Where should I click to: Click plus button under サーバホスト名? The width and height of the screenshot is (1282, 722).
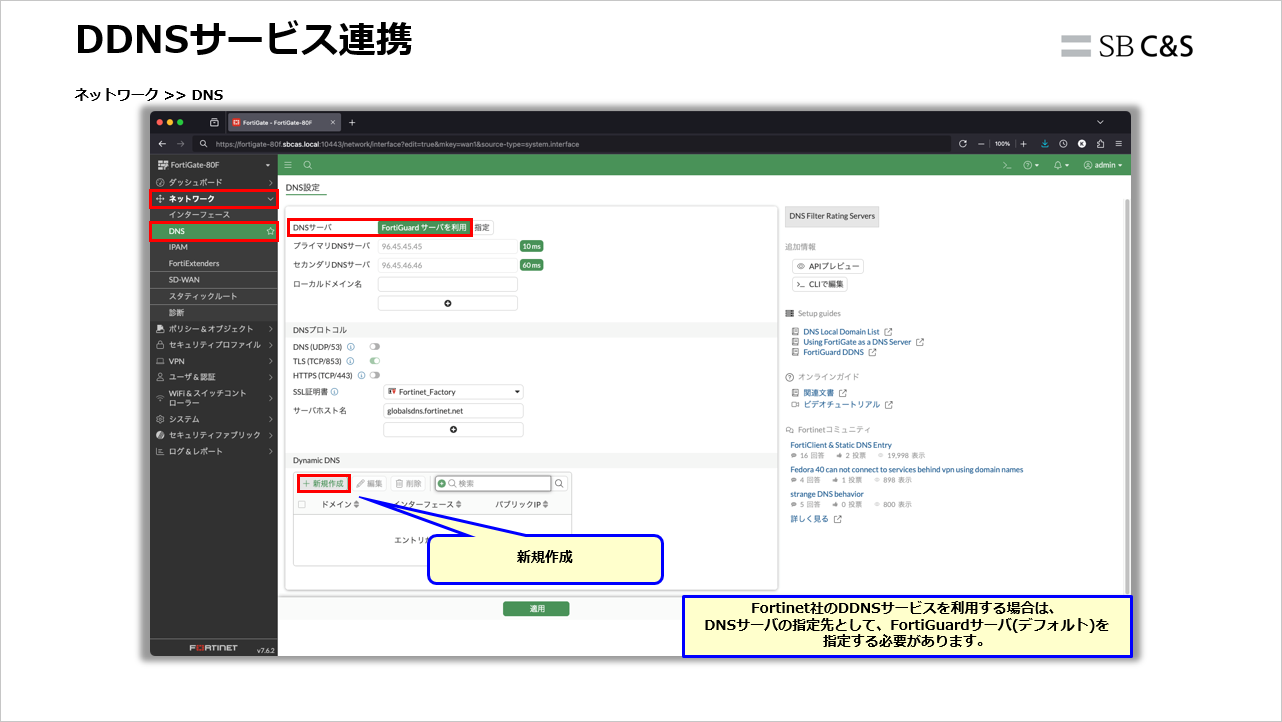(453, 430)
